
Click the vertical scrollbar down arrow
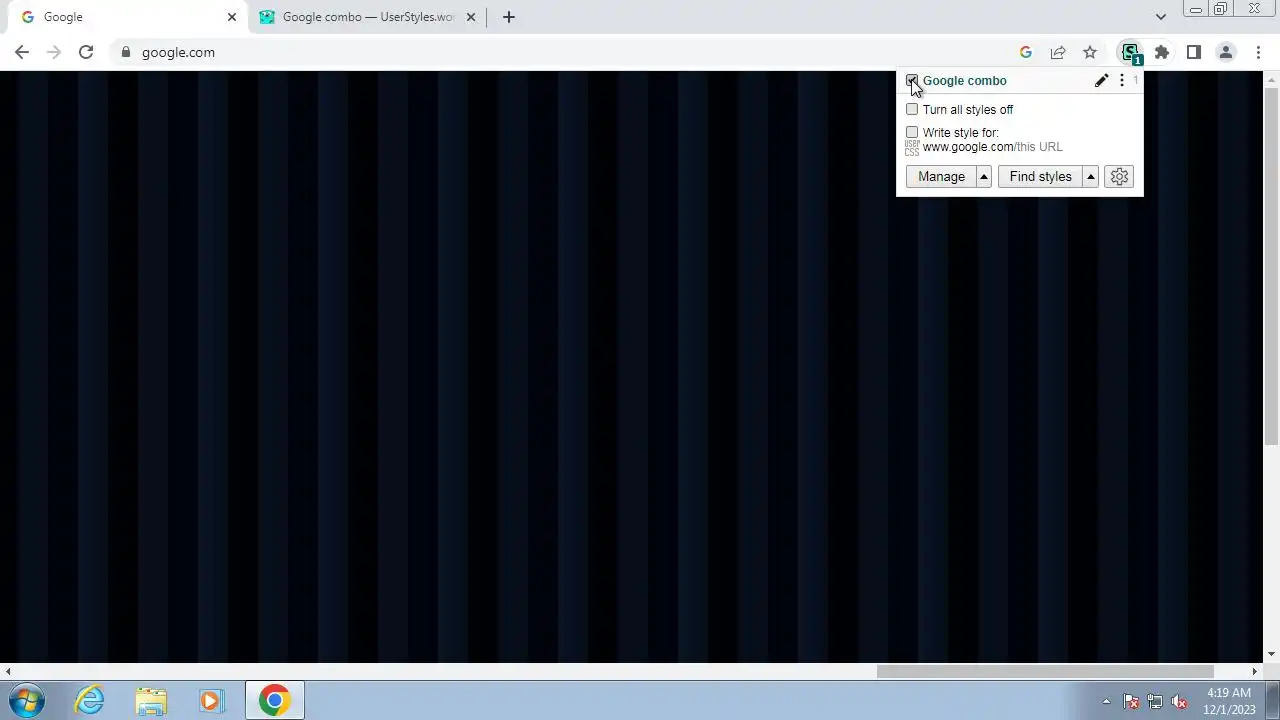(x=1271, y=655)
